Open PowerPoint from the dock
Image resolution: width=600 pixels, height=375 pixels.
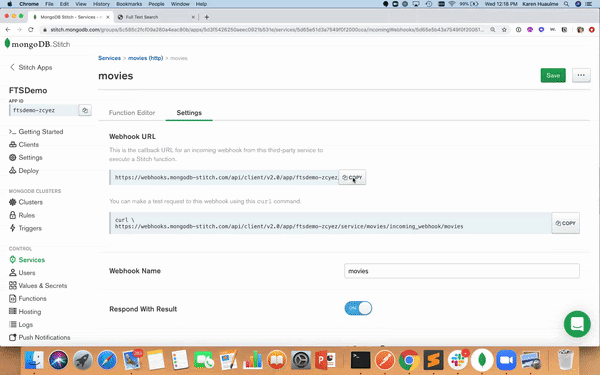325,360
